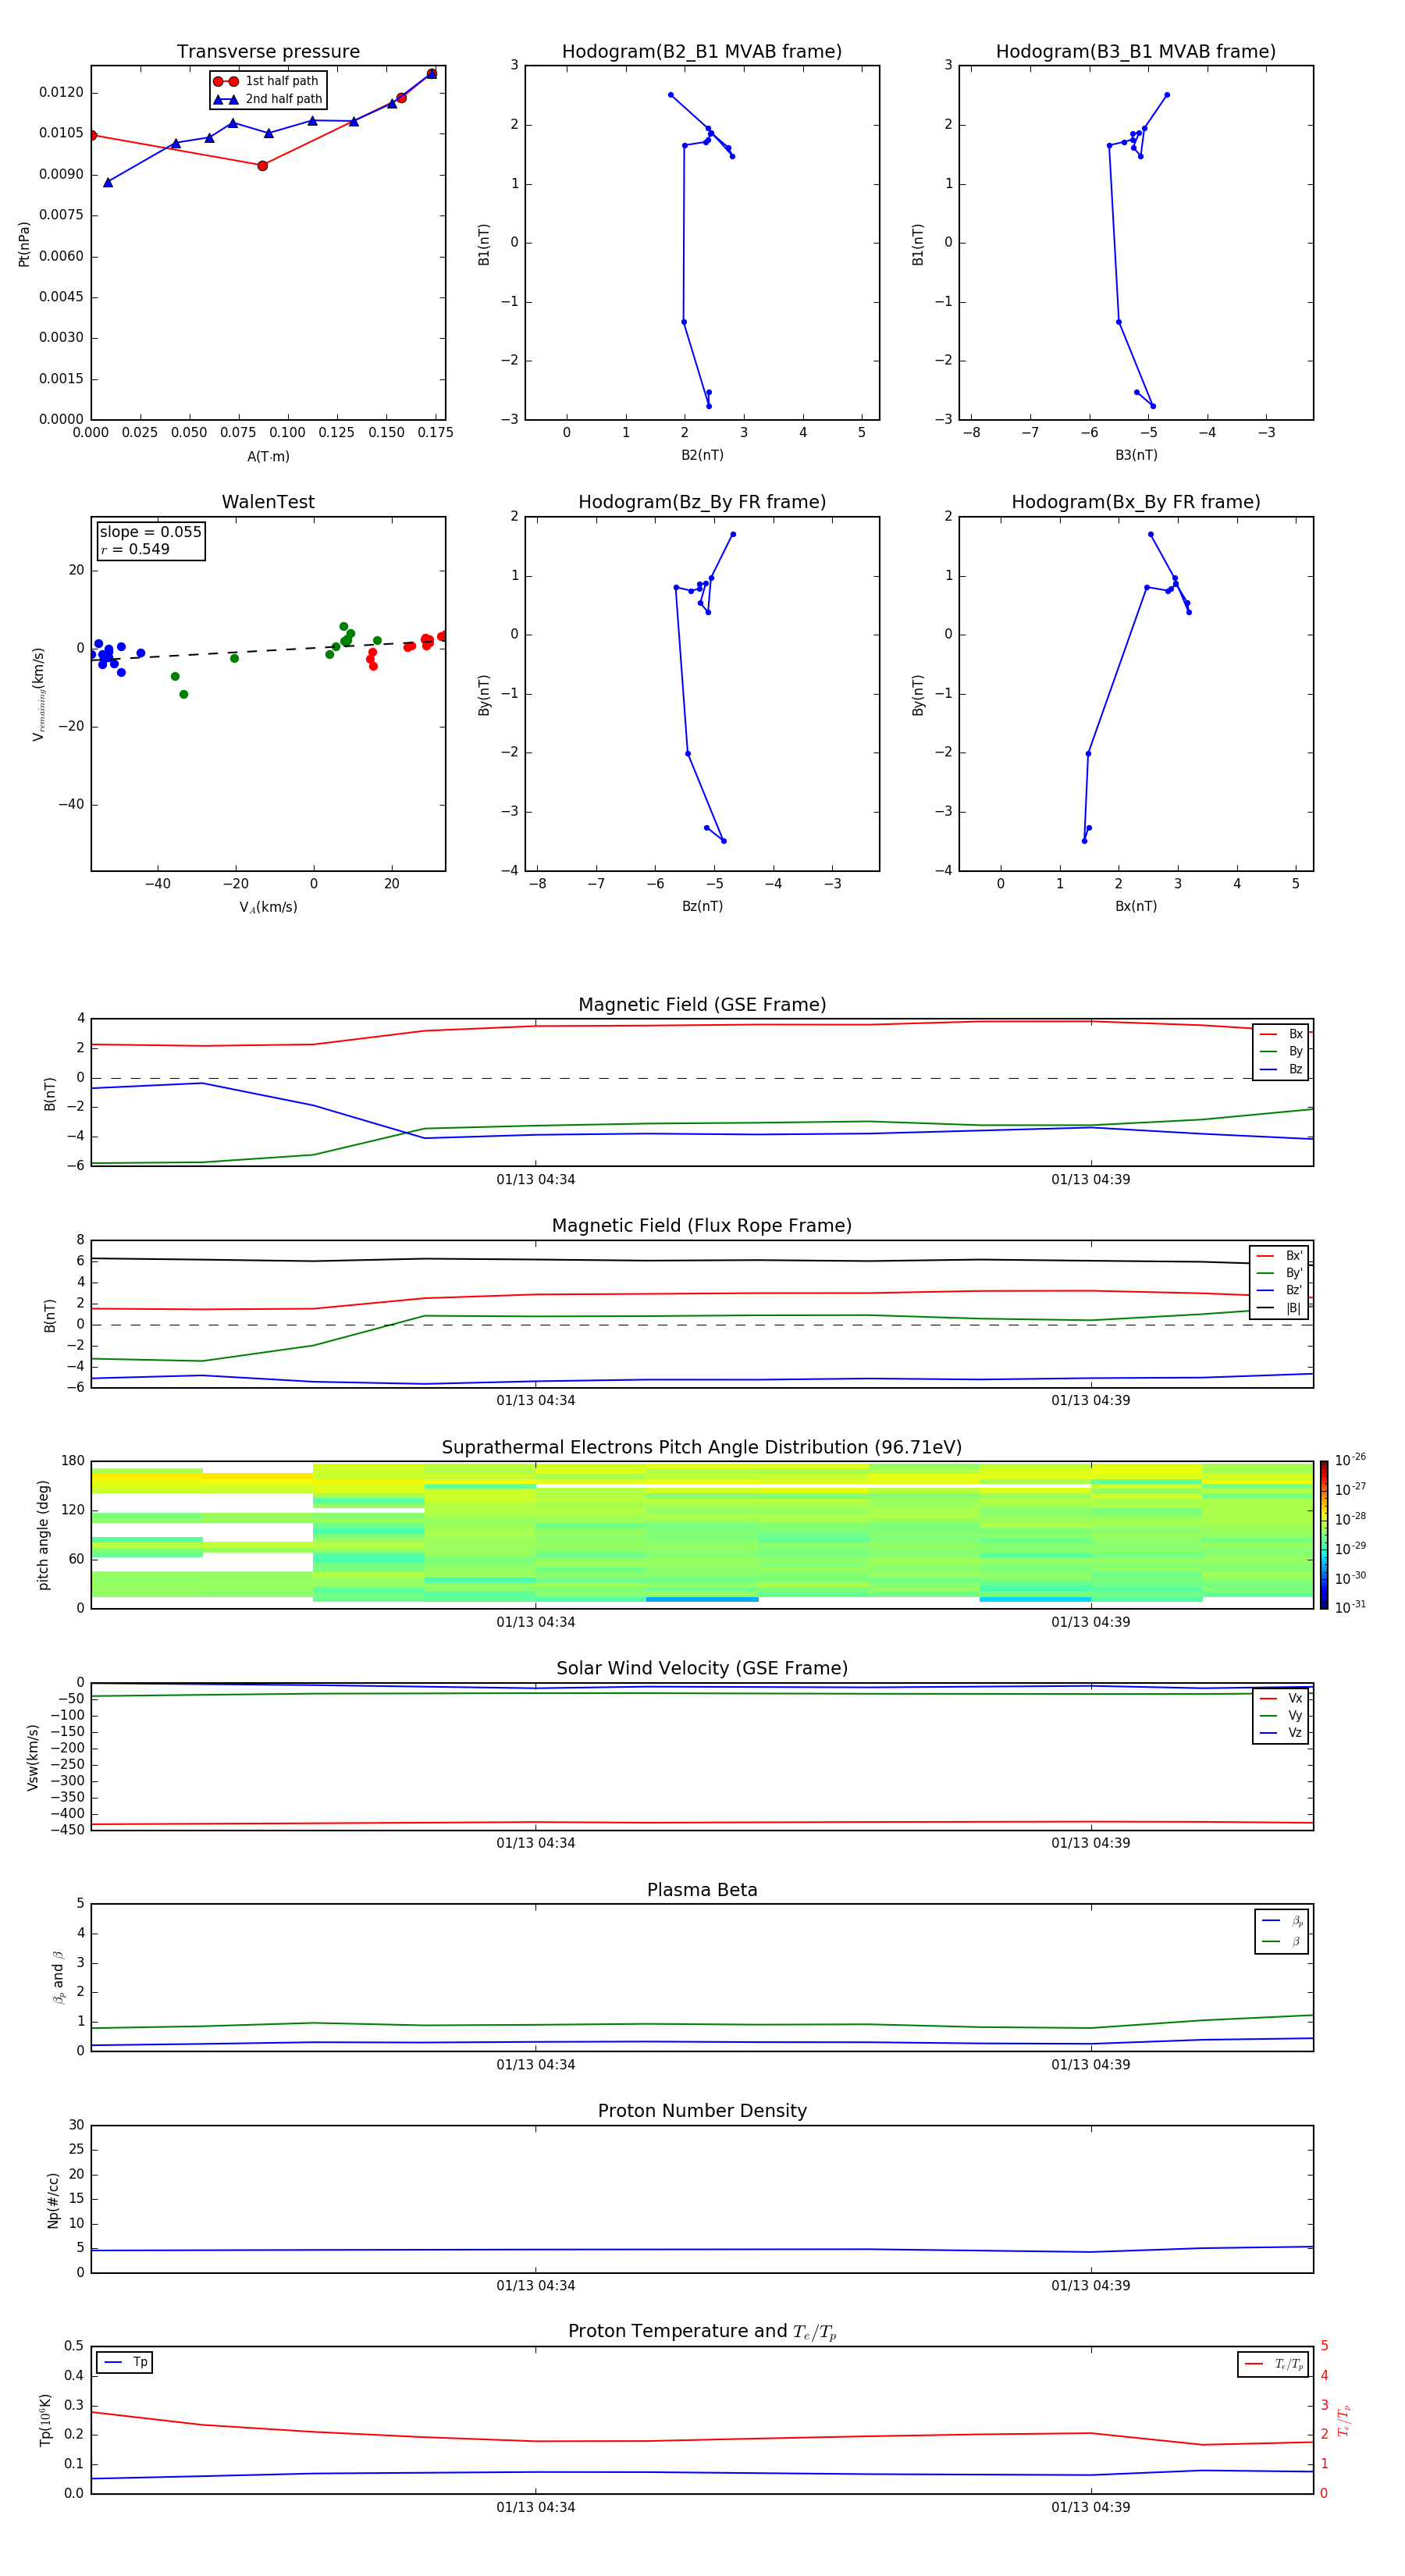Image resolution: width=1405 pixels, height=2576 pixels.
Task: Click the Bx entry in GSE magnetic field legend
Action: (1281, 1034)
